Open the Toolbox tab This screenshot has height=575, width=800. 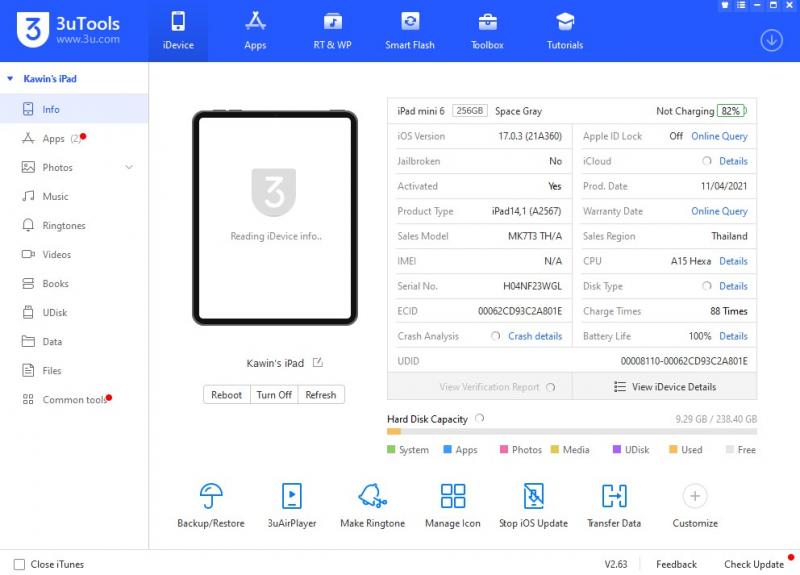[487, 30]
